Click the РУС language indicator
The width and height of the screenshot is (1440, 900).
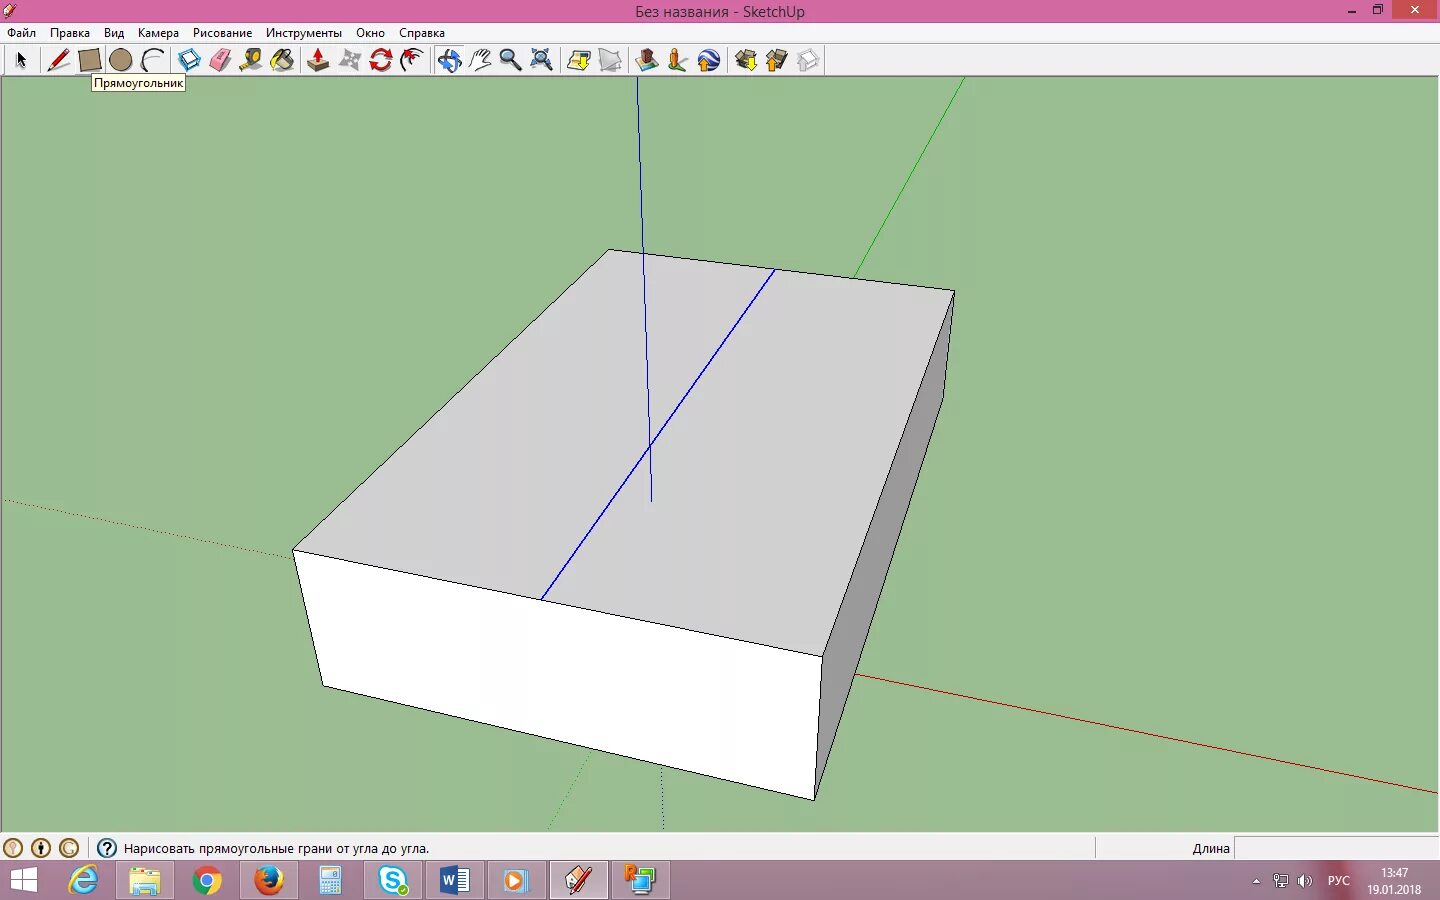(1338, 881)
